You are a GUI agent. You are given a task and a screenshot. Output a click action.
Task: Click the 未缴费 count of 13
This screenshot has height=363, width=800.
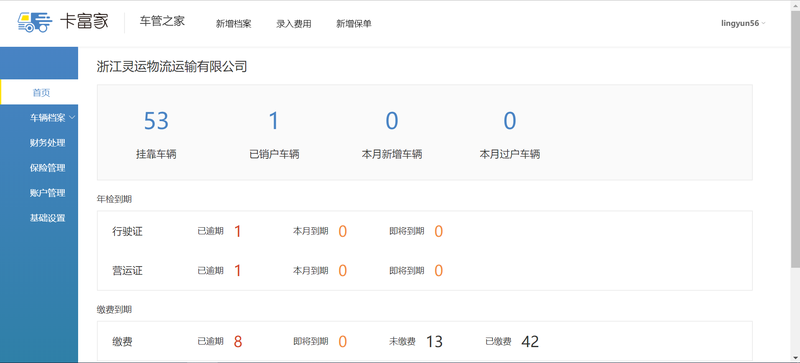[x=434, y=342]
